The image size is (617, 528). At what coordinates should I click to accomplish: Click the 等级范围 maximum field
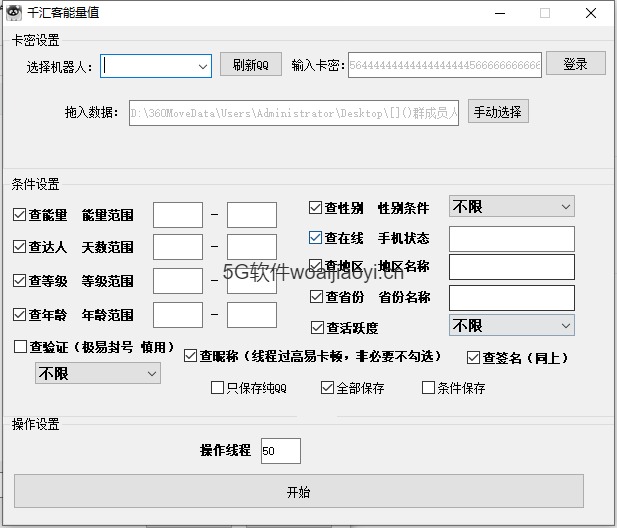click(252, 281)
